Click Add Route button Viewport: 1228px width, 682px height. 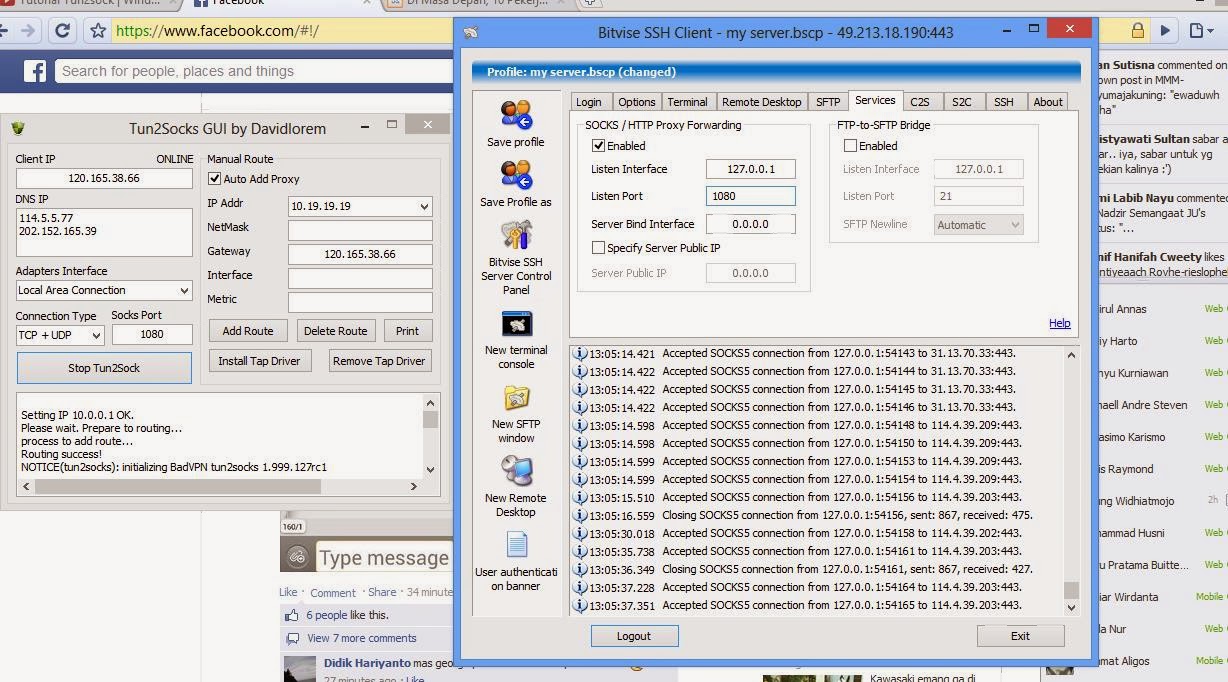click(248, 331)
